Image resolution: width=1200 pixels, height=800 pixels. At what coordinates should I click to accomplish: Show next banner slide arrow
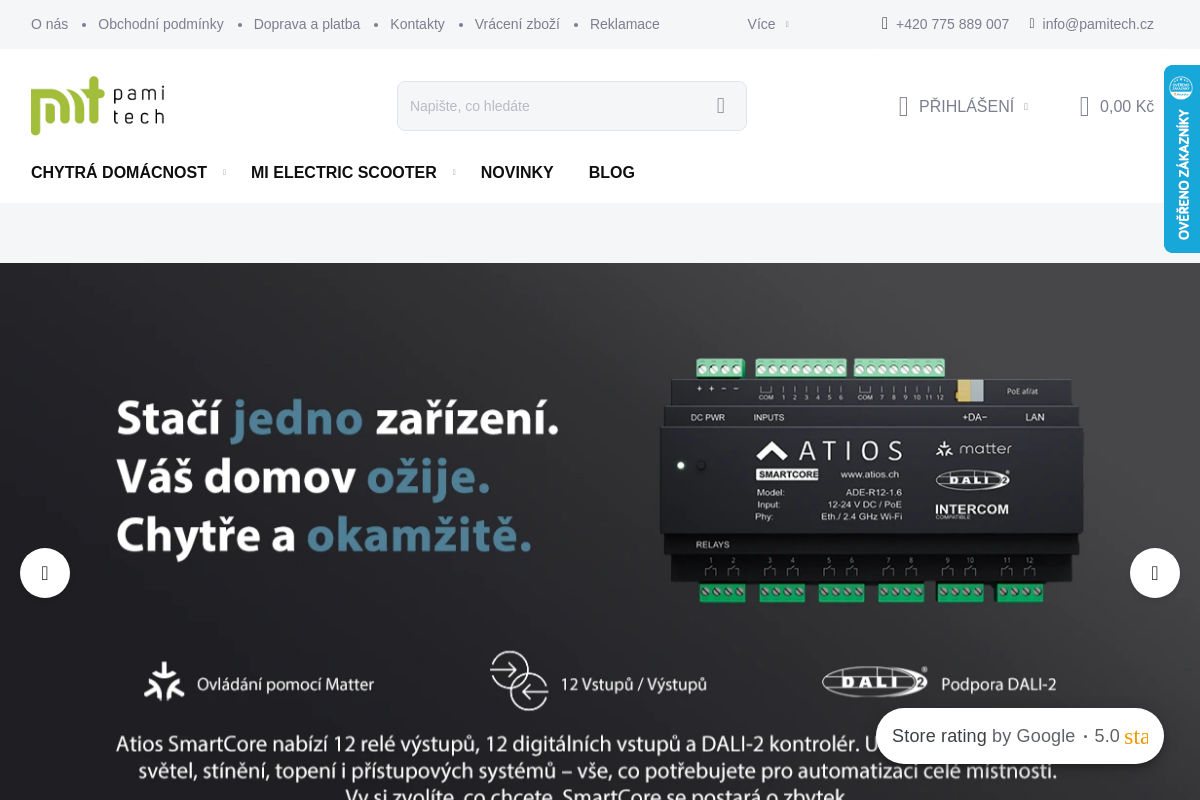click(x=1155, y=573)
